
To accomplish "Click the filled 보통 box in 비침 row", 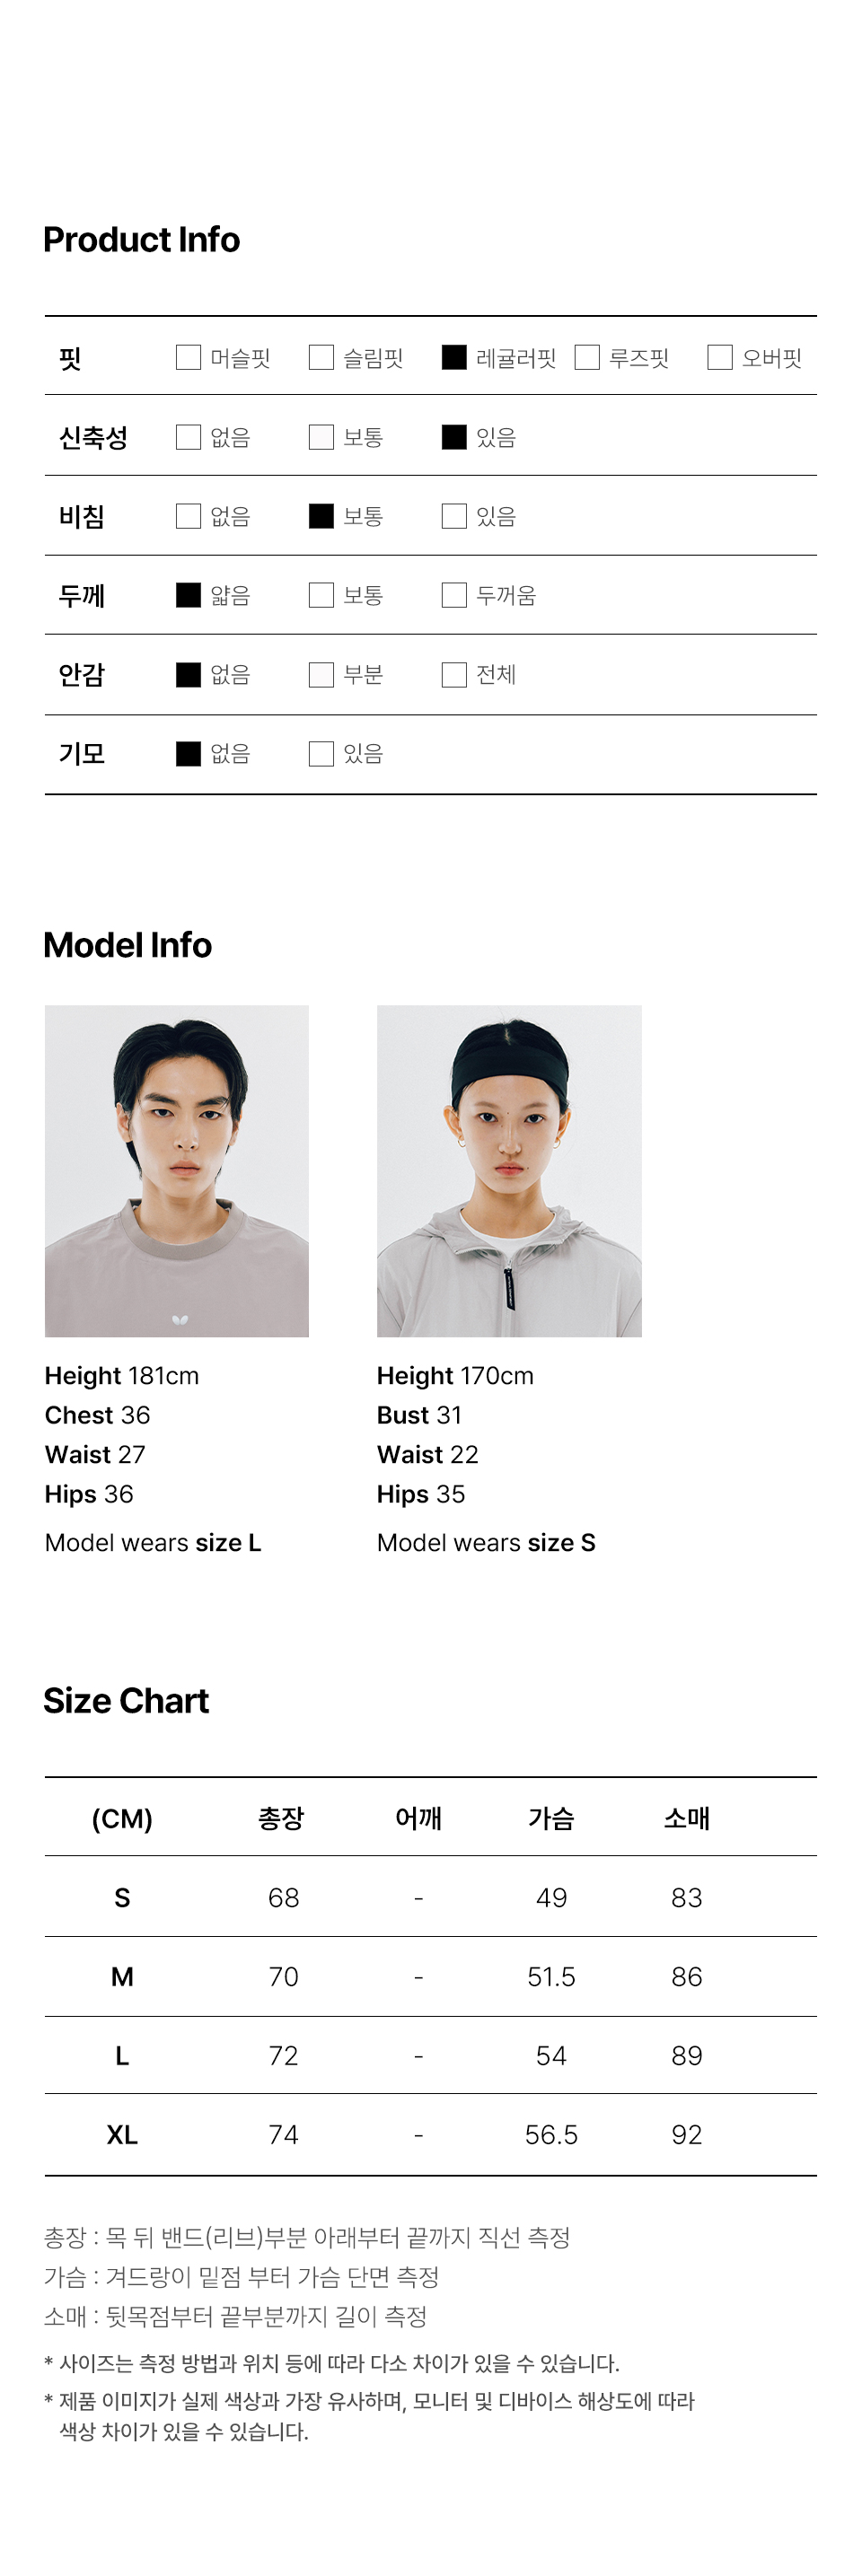I will click(x=321, y=516).
